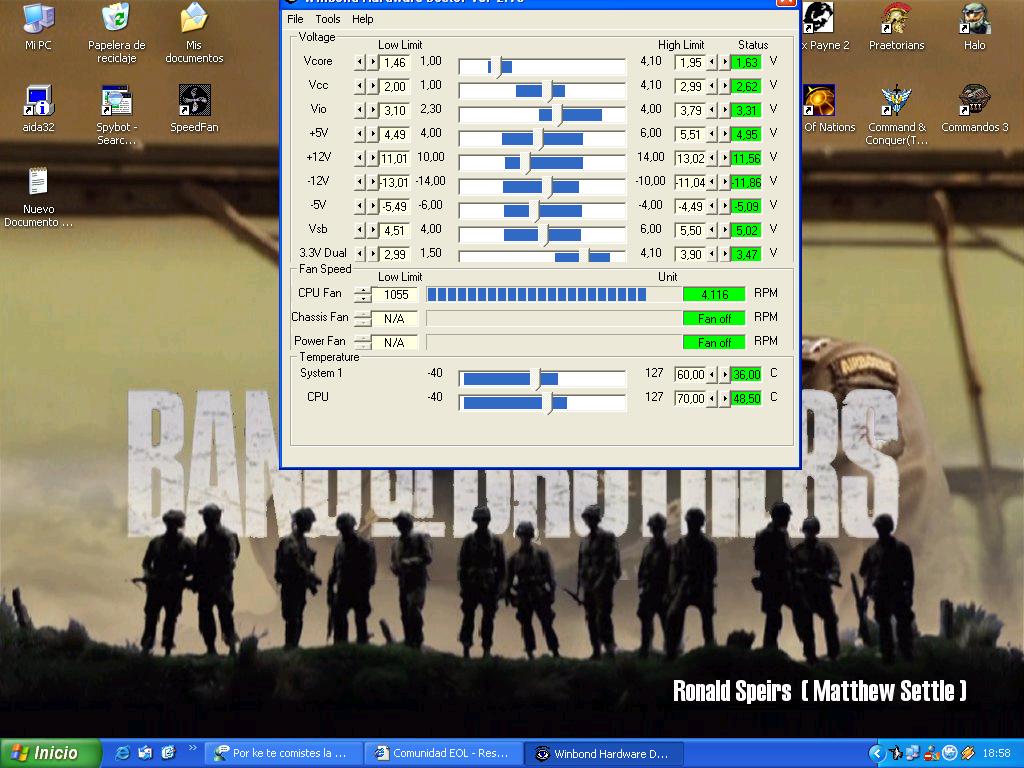Decrease Vcore low limit with left arrow
Screen dimensions: 1024x768
pos(360,63)
